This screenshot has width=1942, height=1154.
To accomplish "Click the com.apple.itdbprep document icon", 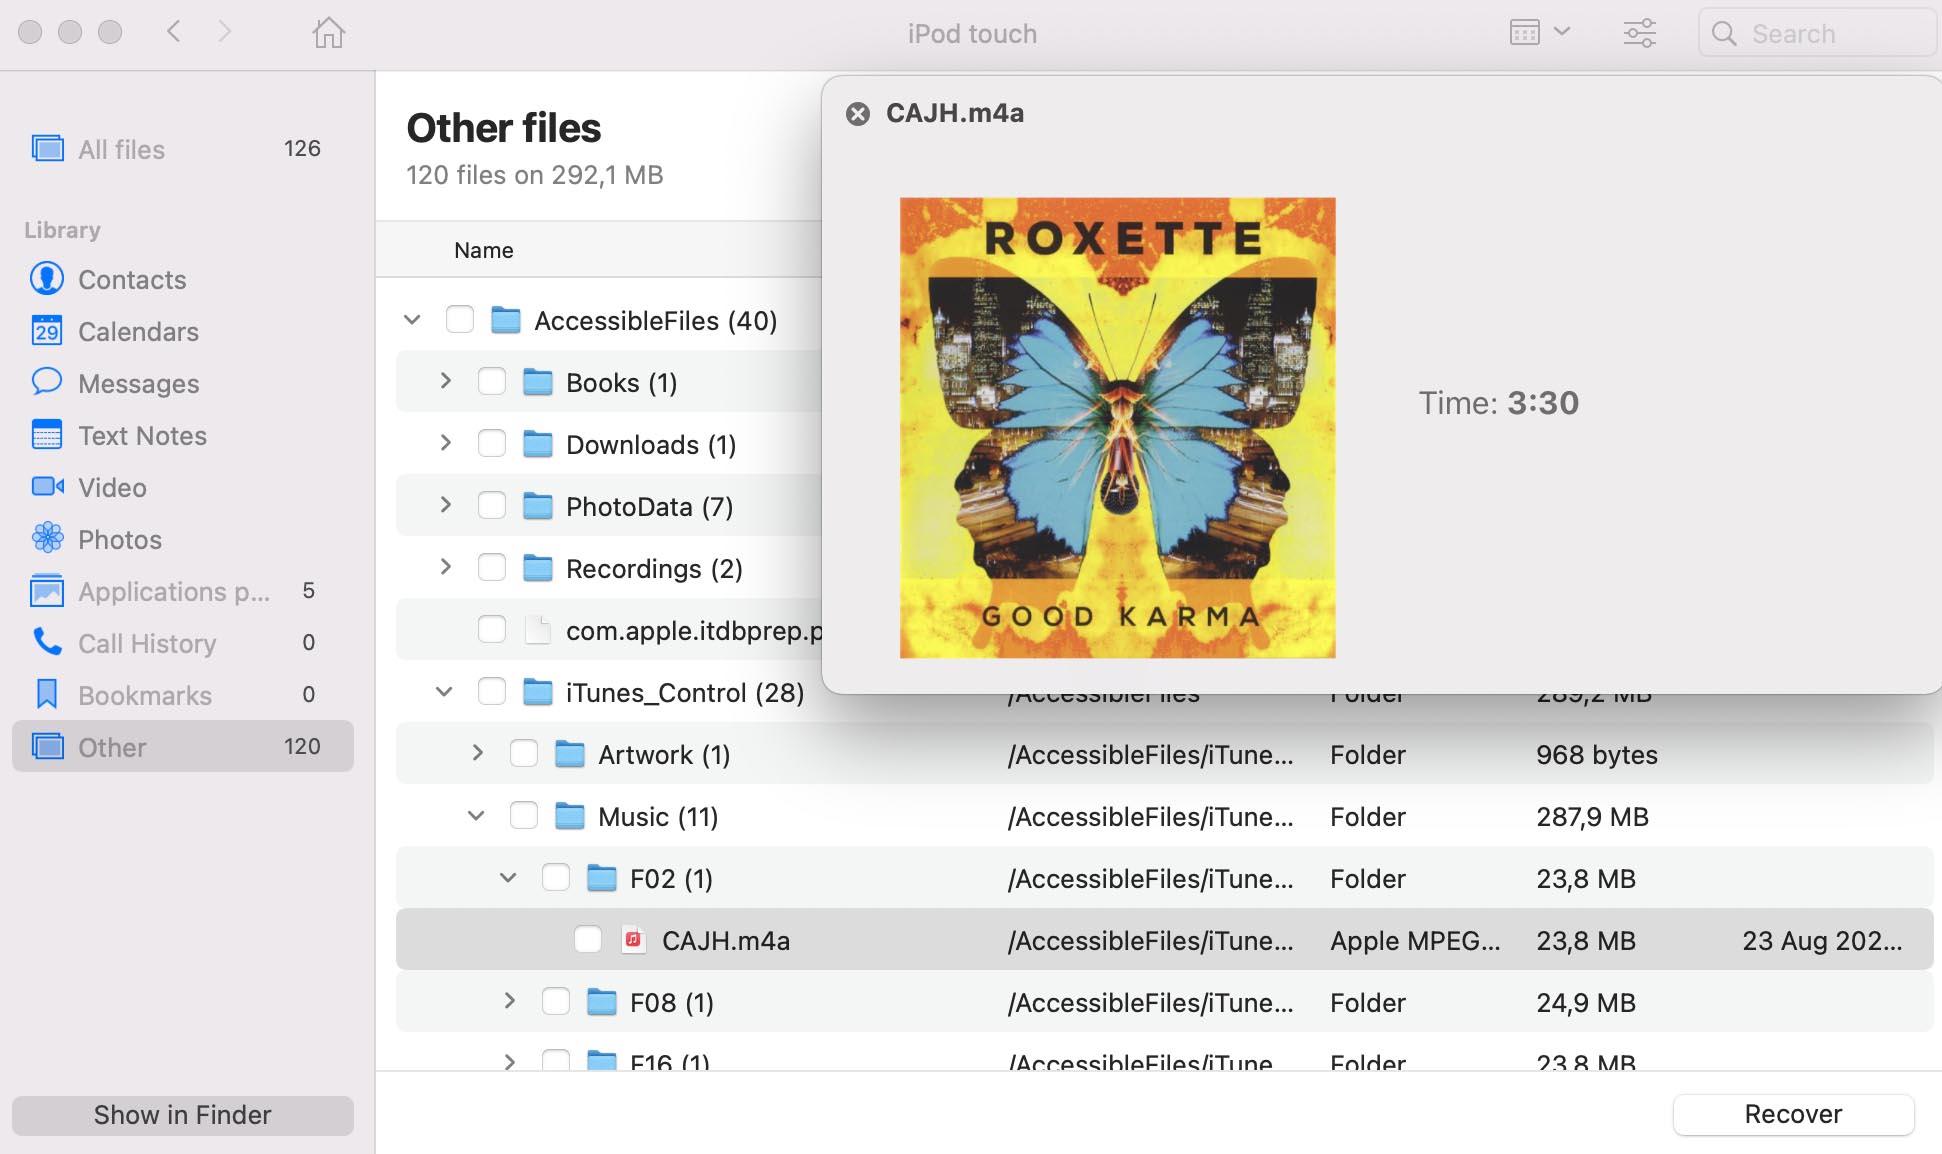I will (x=538, y=630).
